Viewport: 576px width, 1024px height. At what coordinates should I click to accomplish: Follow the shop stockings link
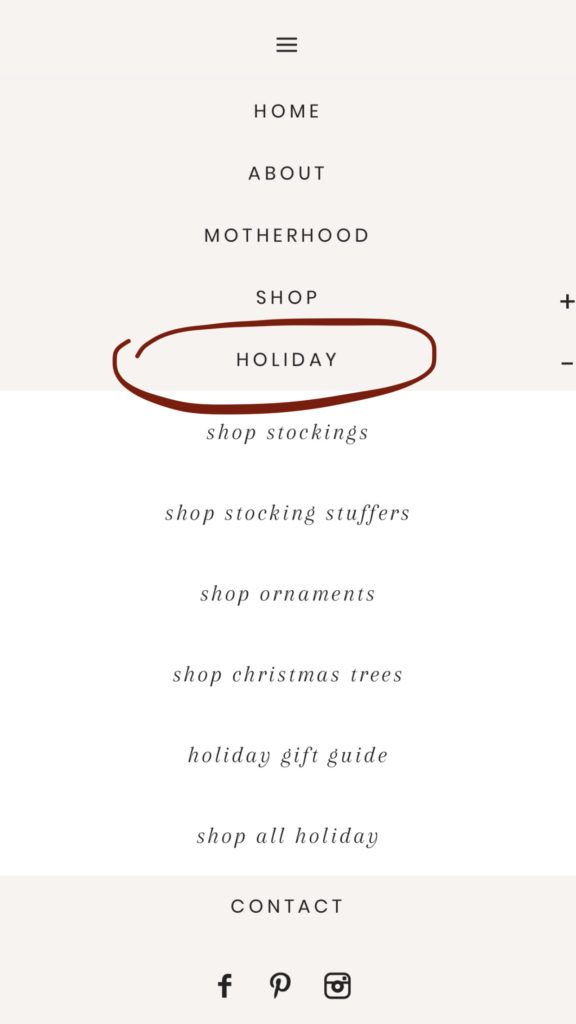coord(287,432)
